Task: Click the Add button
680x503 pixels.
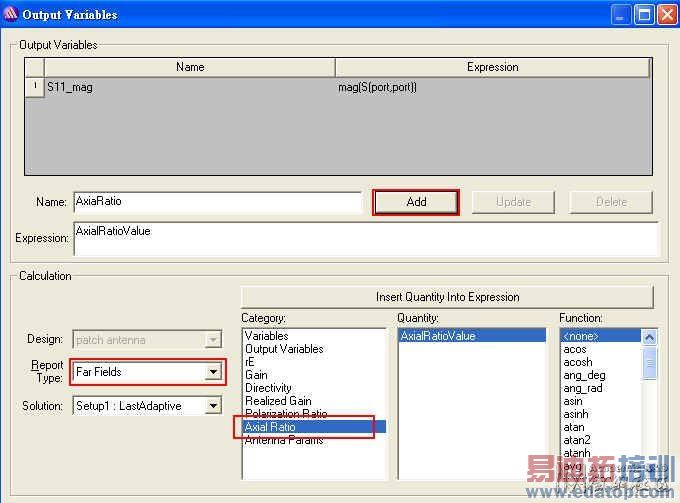Action: coord(416,202)
